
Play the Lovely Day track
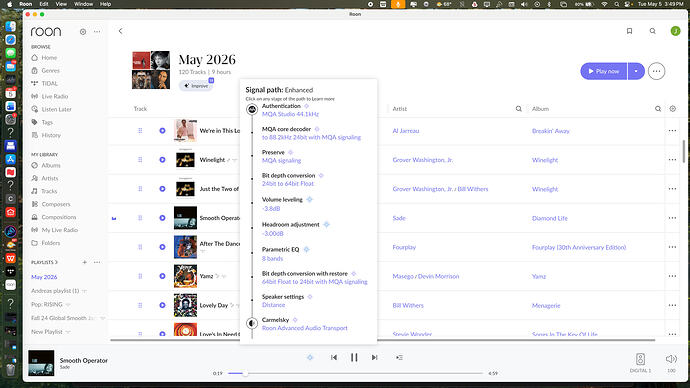coord(162,305)
